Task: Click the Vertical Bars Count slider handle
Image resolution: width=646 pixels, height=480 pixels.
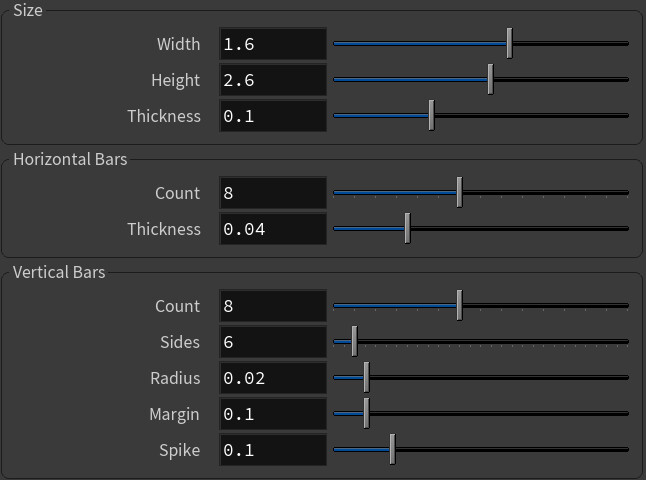Action: point(459,305)
